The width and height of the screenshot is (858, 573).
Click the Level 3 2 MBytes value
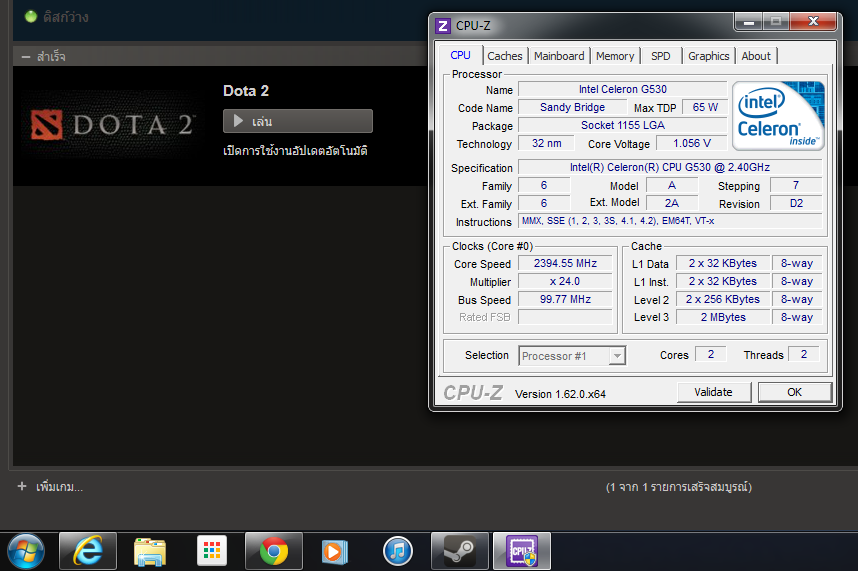point(723,317)
